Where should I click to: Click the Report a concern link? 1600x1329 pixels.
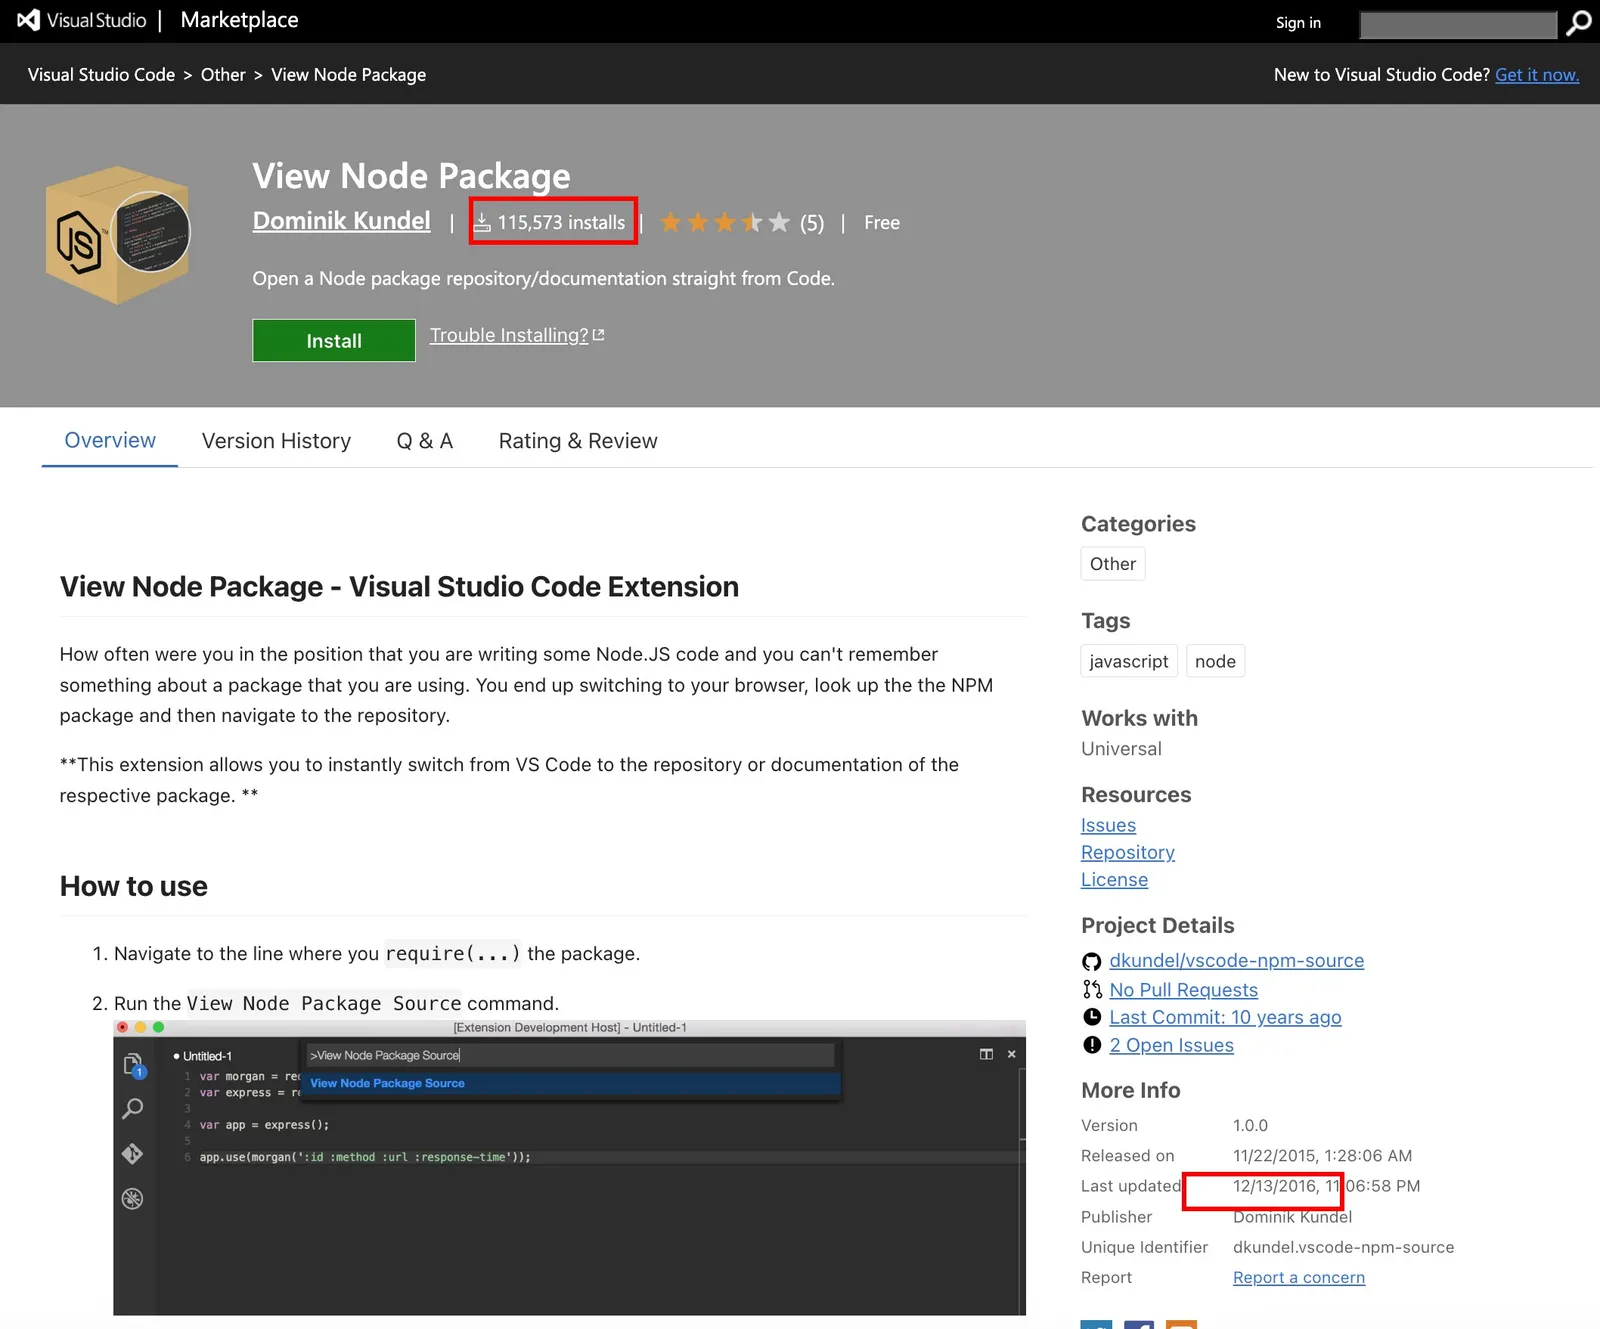[x=1299, y=1278]
